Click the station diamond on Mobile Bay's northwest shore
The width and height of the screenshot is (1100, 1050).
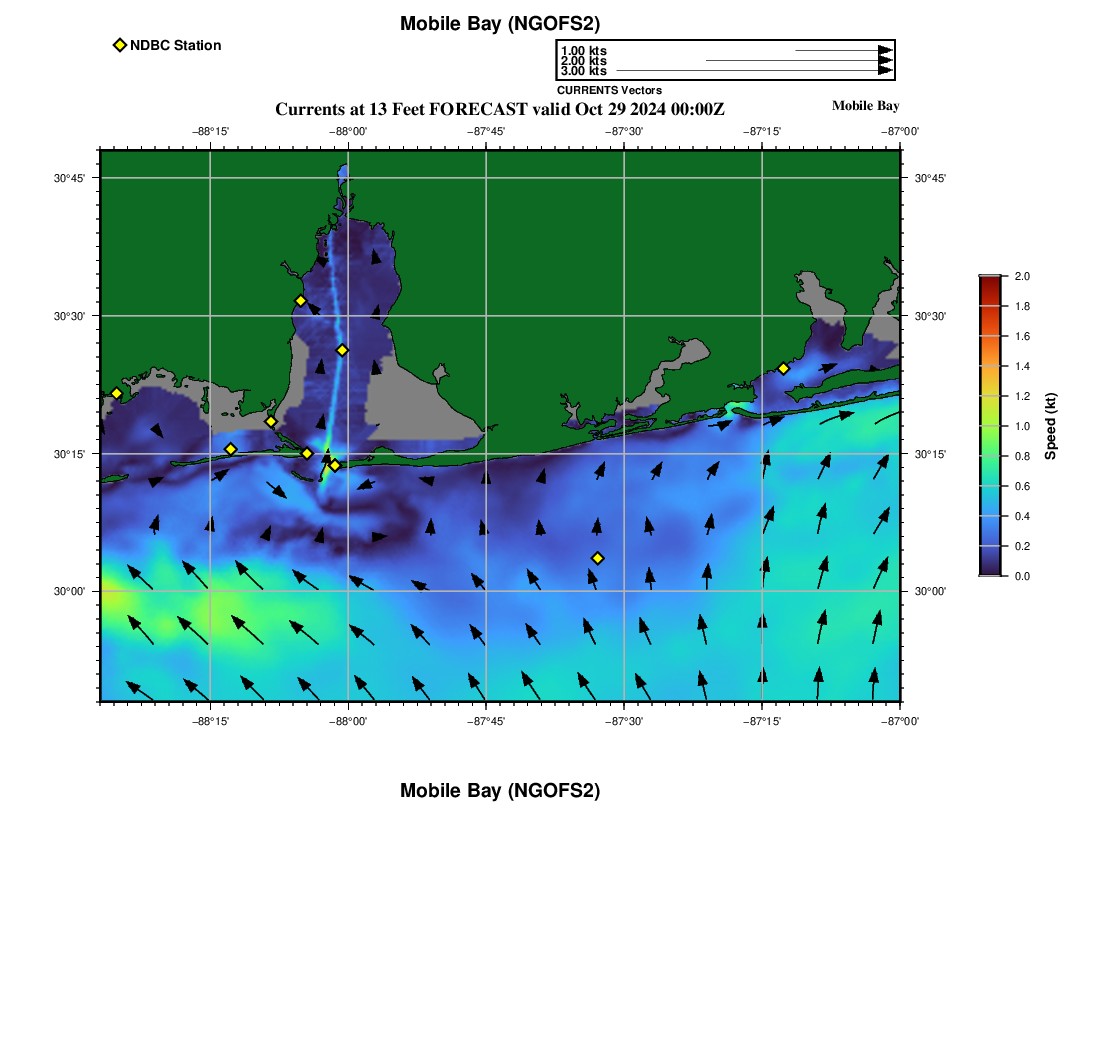click(x=300, y=301)
